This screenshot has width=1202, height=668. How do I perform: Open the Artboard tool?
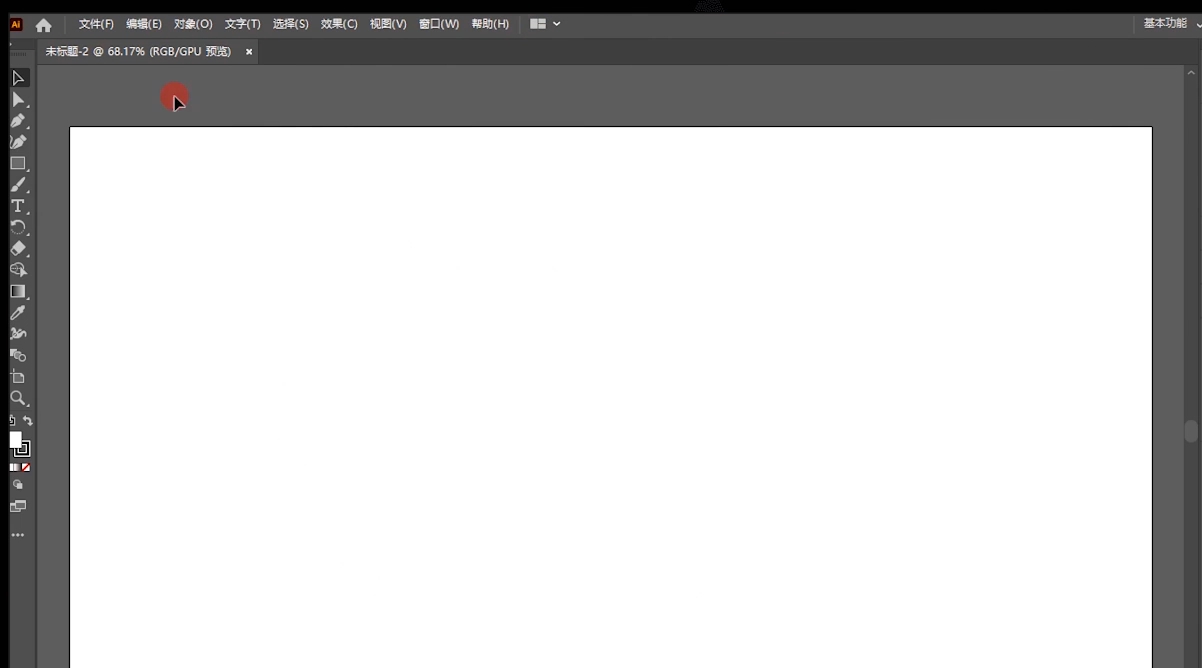[x=17, y=377]
